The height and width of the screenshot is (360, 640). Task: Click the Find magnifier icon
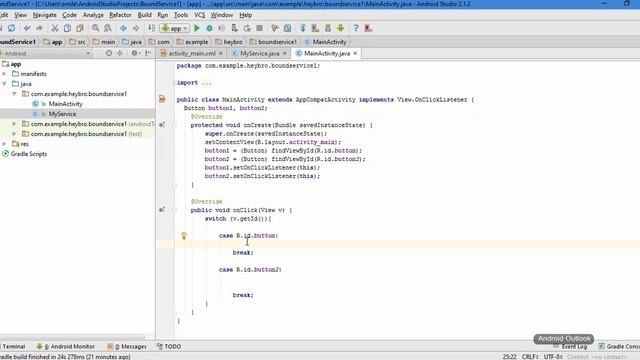click(96, 28)
